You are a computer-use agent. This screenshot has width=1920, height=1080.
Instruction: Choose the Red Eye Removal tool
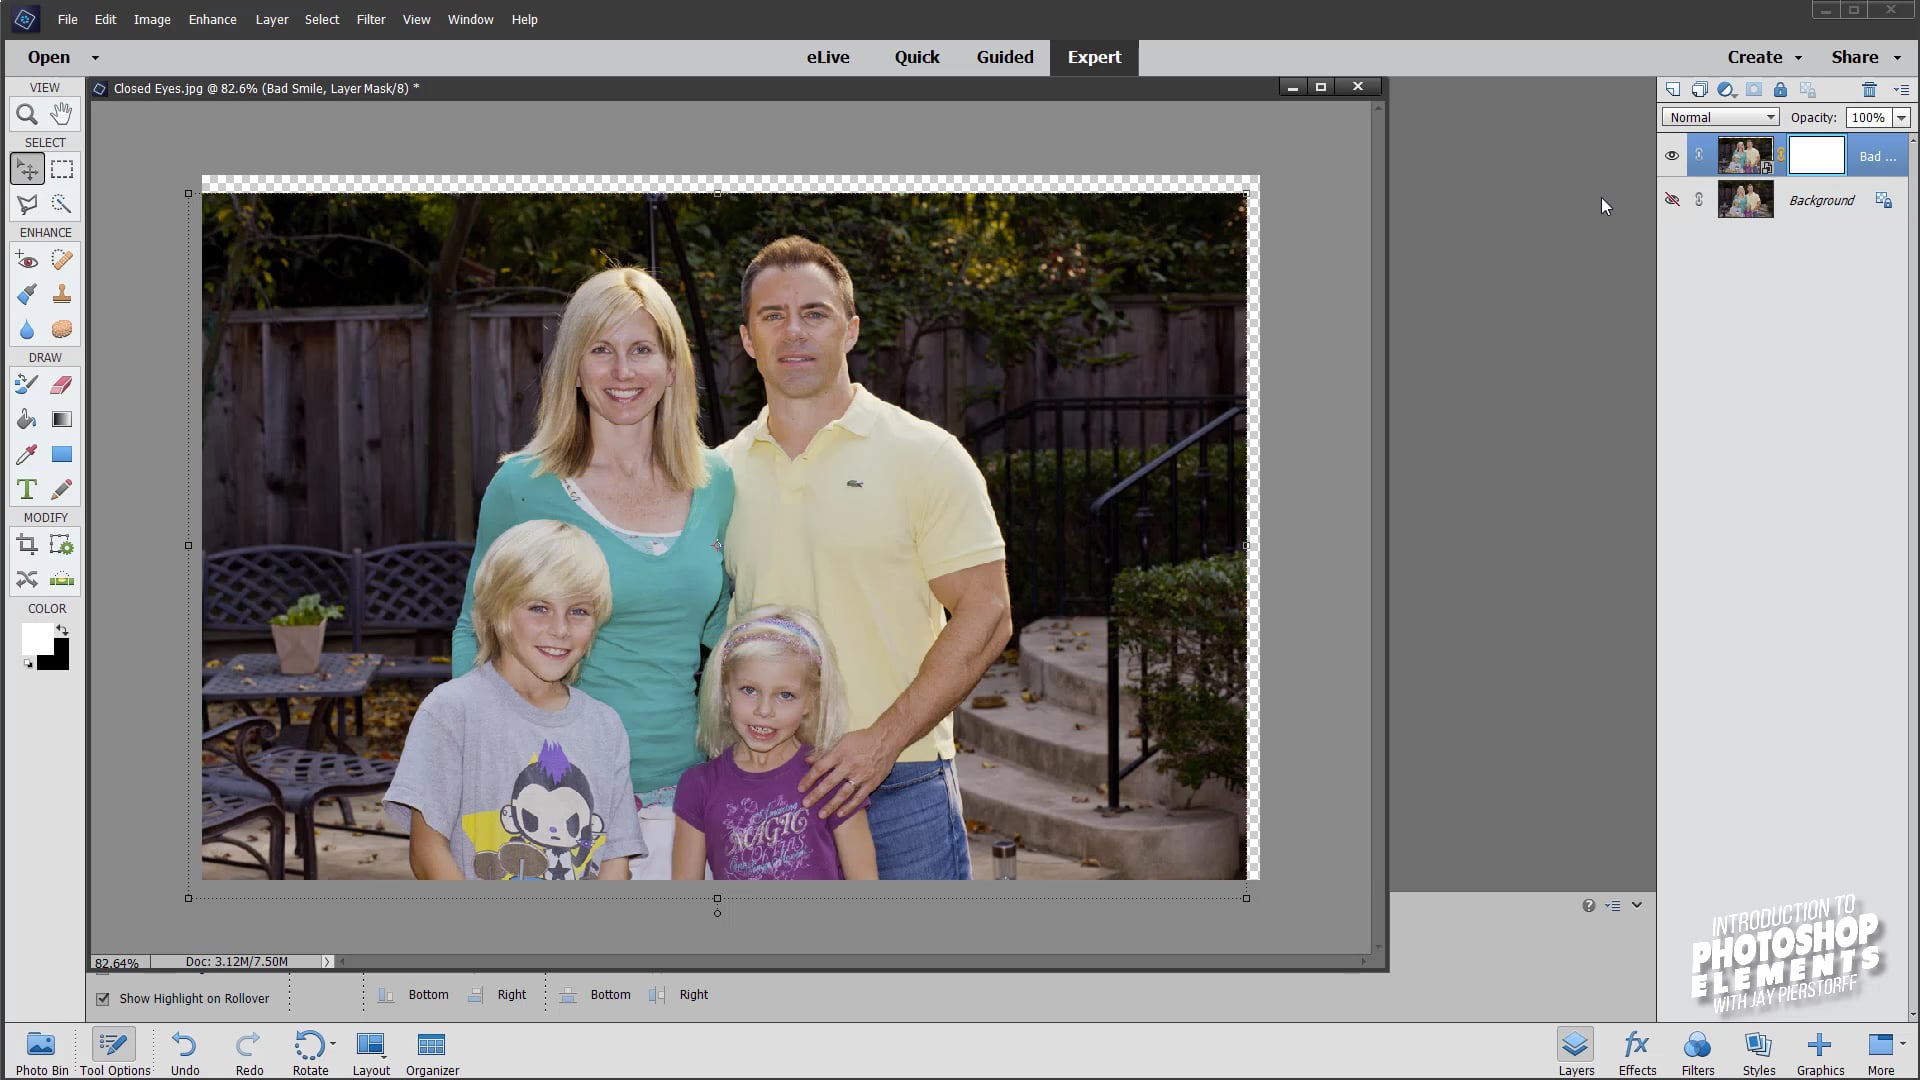27,260
